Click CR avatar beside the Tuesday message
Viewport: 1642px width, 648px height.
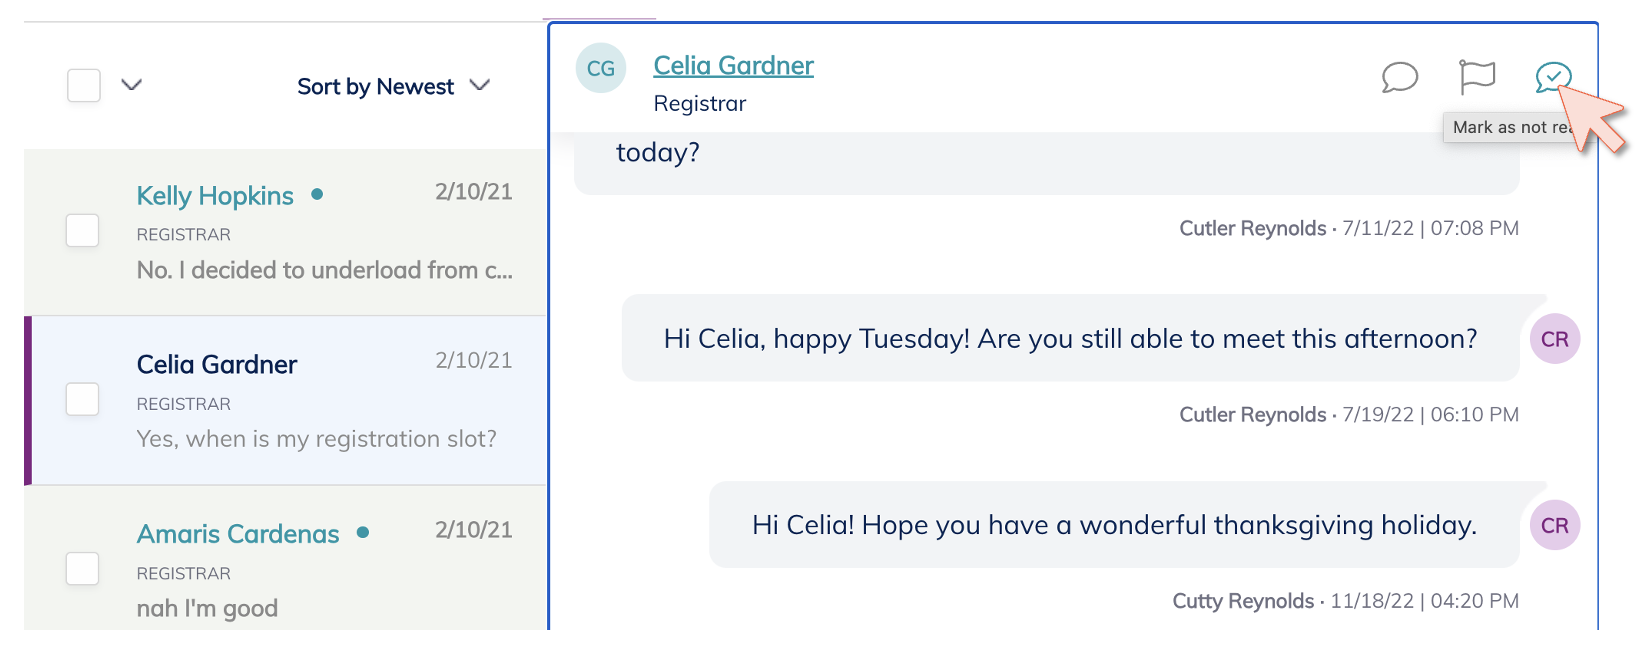coord(1554,339)
